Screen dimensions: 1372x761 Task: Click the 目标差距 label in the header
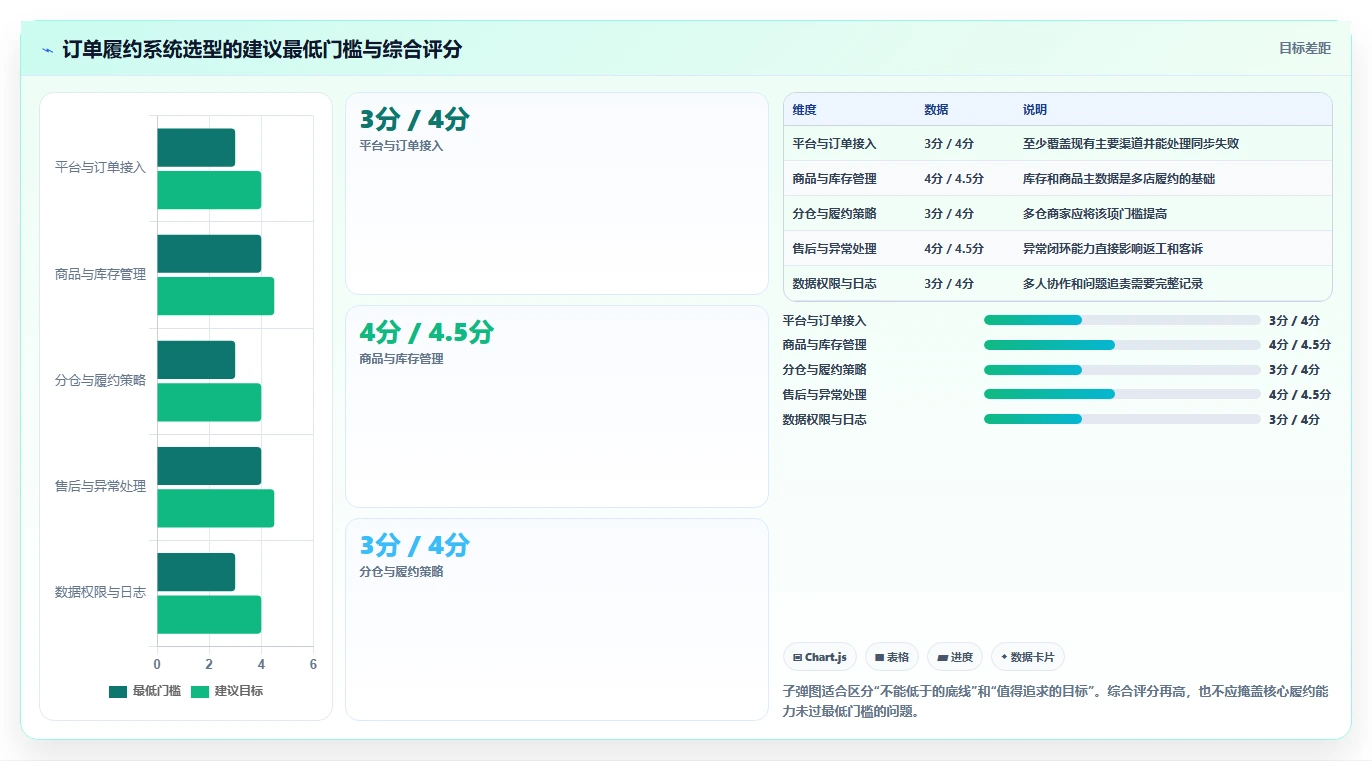pos(1305,48)
